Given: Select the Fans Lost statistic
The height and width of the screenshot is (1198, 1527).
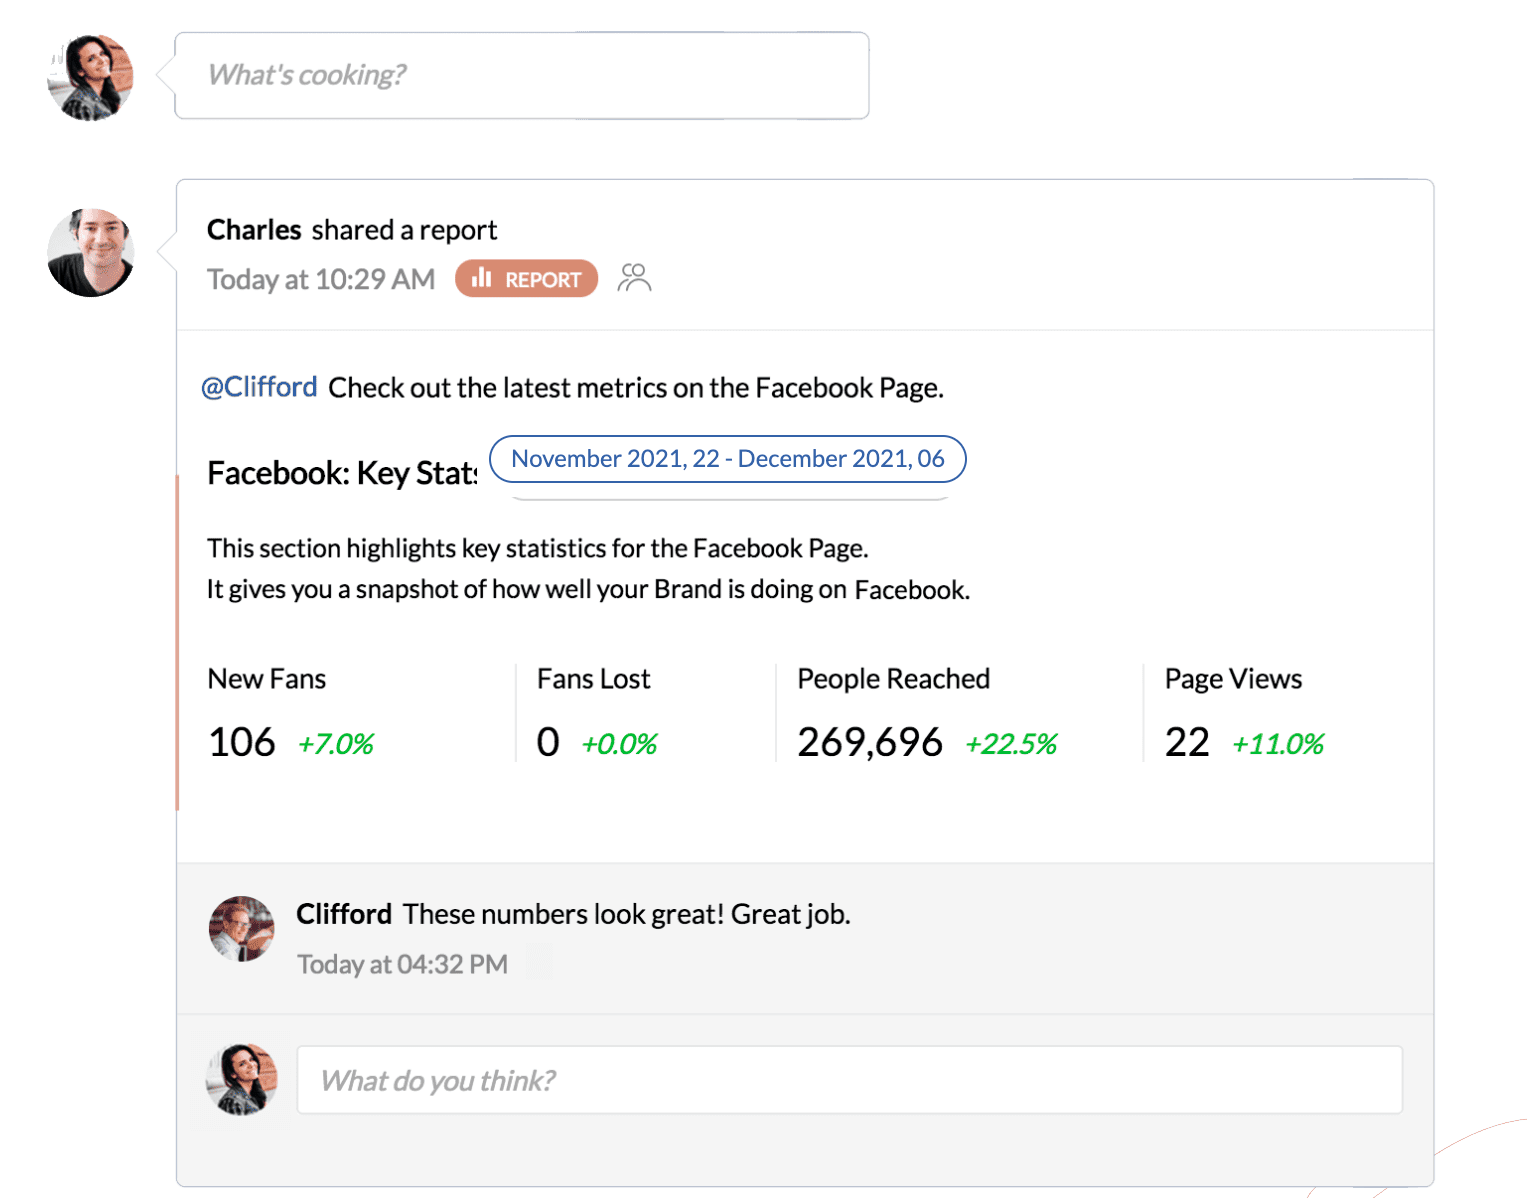Looking at the screenshot, I should point(597,715).
